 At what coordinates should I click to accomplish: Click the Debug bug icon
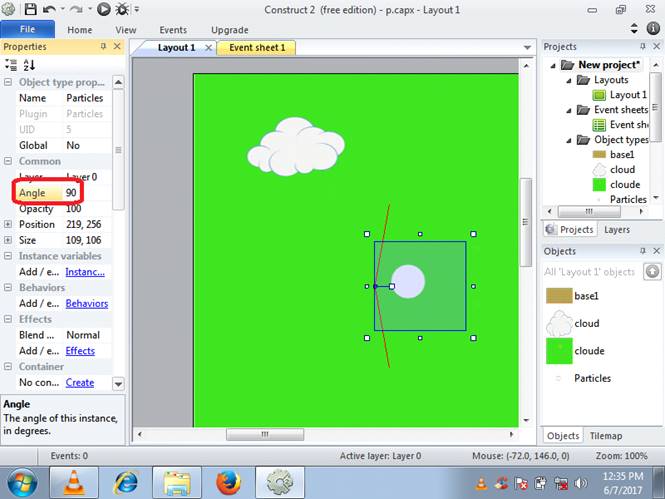click(x=122, y=9)
